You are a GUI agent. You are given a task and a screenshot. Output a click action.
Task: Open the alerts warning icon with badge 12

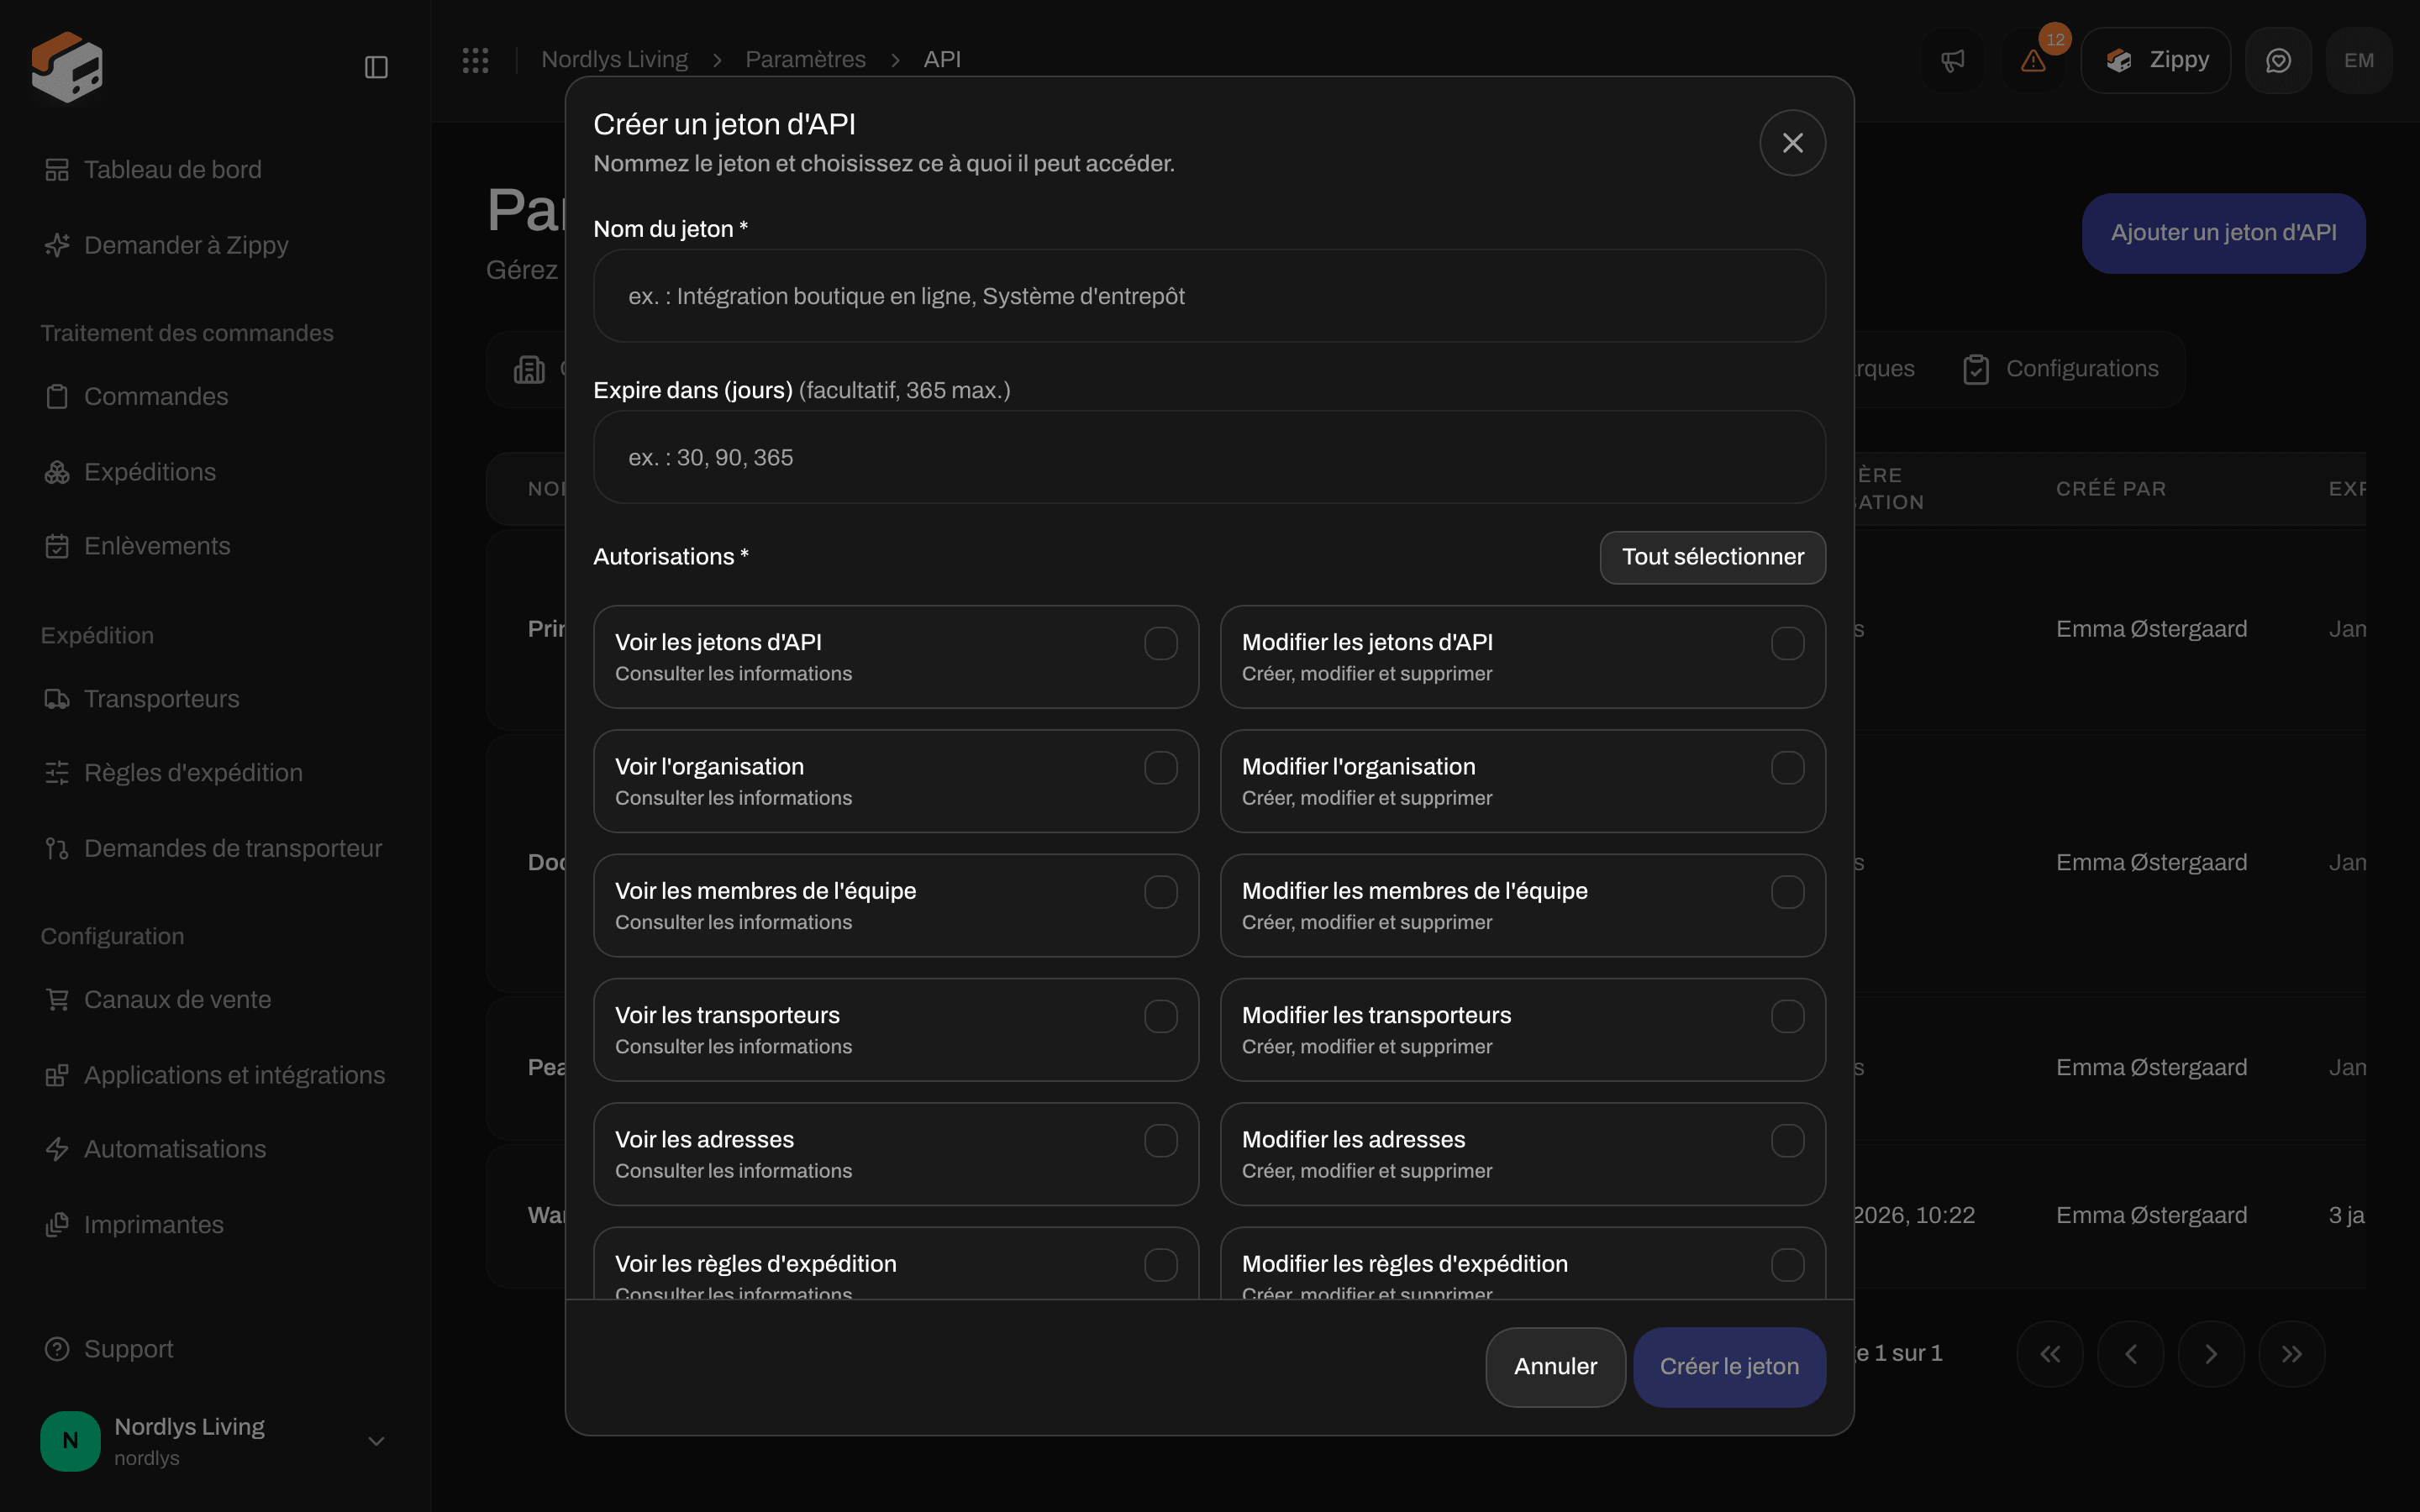(2033, 60)
